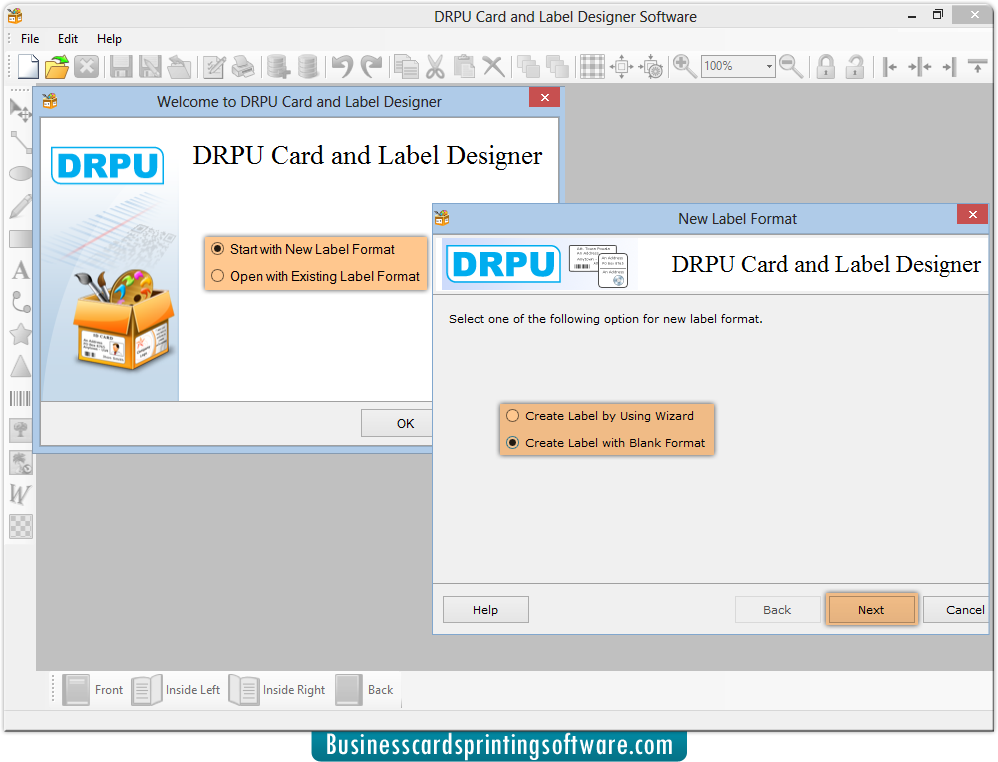Select Create Label by Using Wizard
998x762 pixels.
tap(600, 416)
